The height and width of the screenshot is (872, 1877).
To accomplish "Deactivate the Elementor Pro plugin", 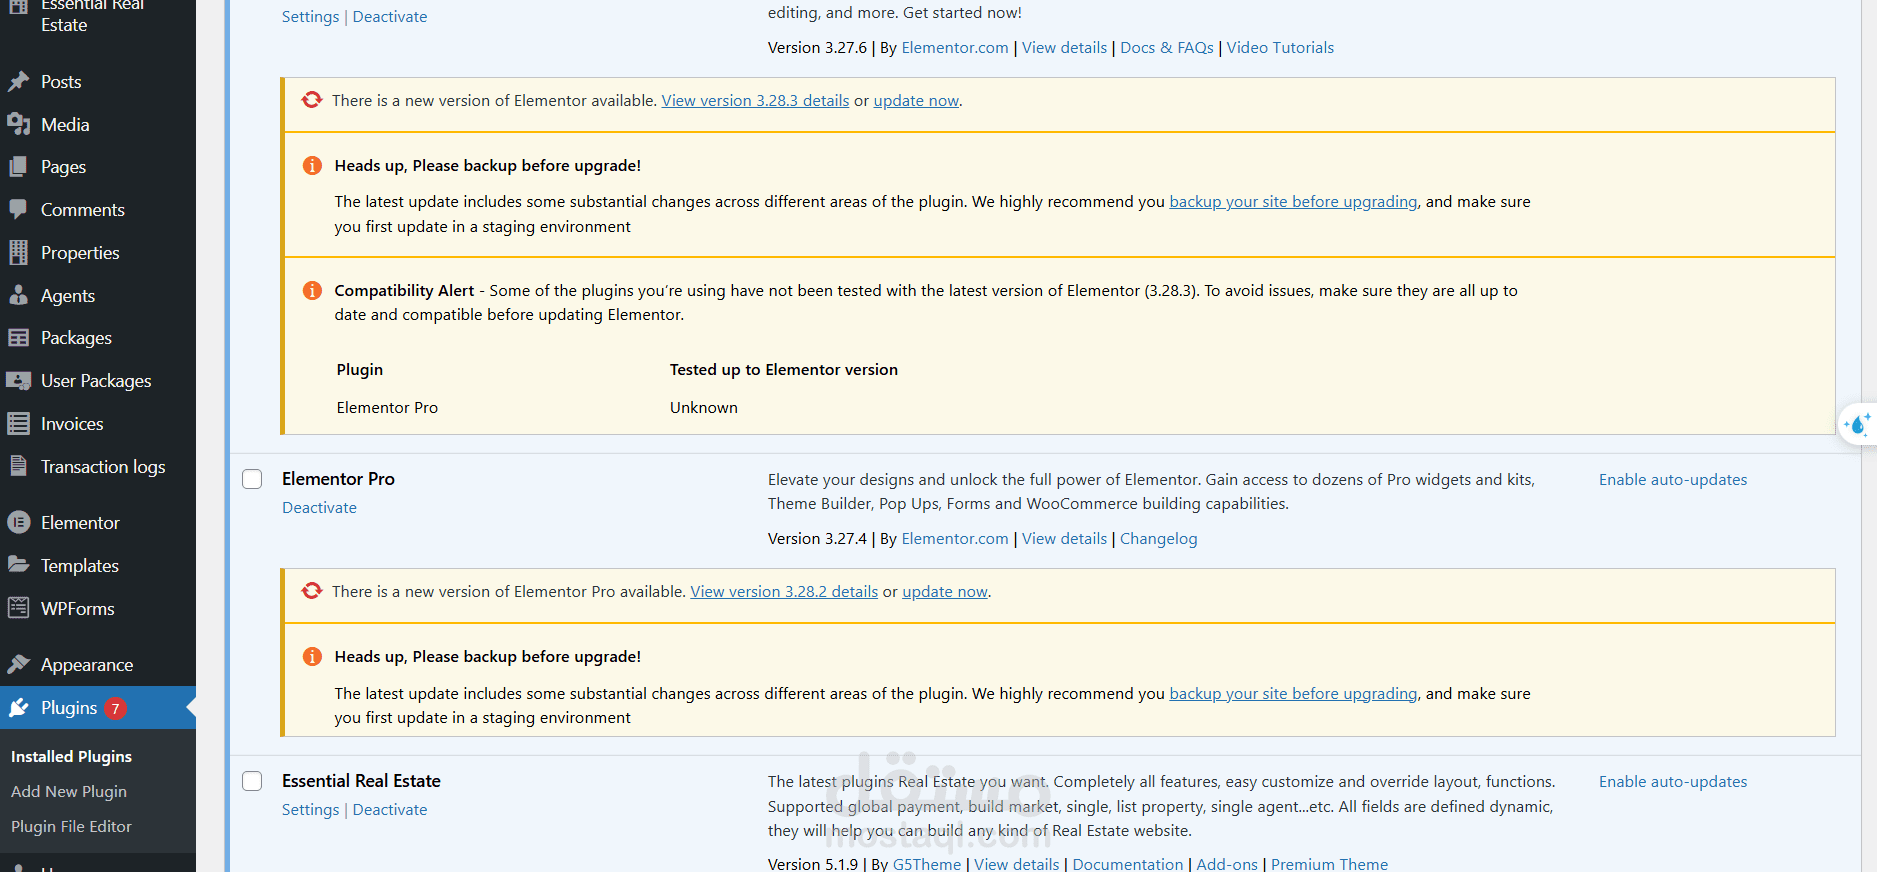I will point(319,508).
